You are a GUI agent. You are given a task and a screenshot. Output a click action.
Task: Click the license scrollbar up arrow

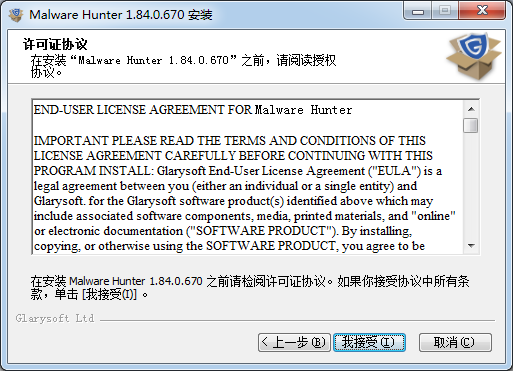point(471,109)
